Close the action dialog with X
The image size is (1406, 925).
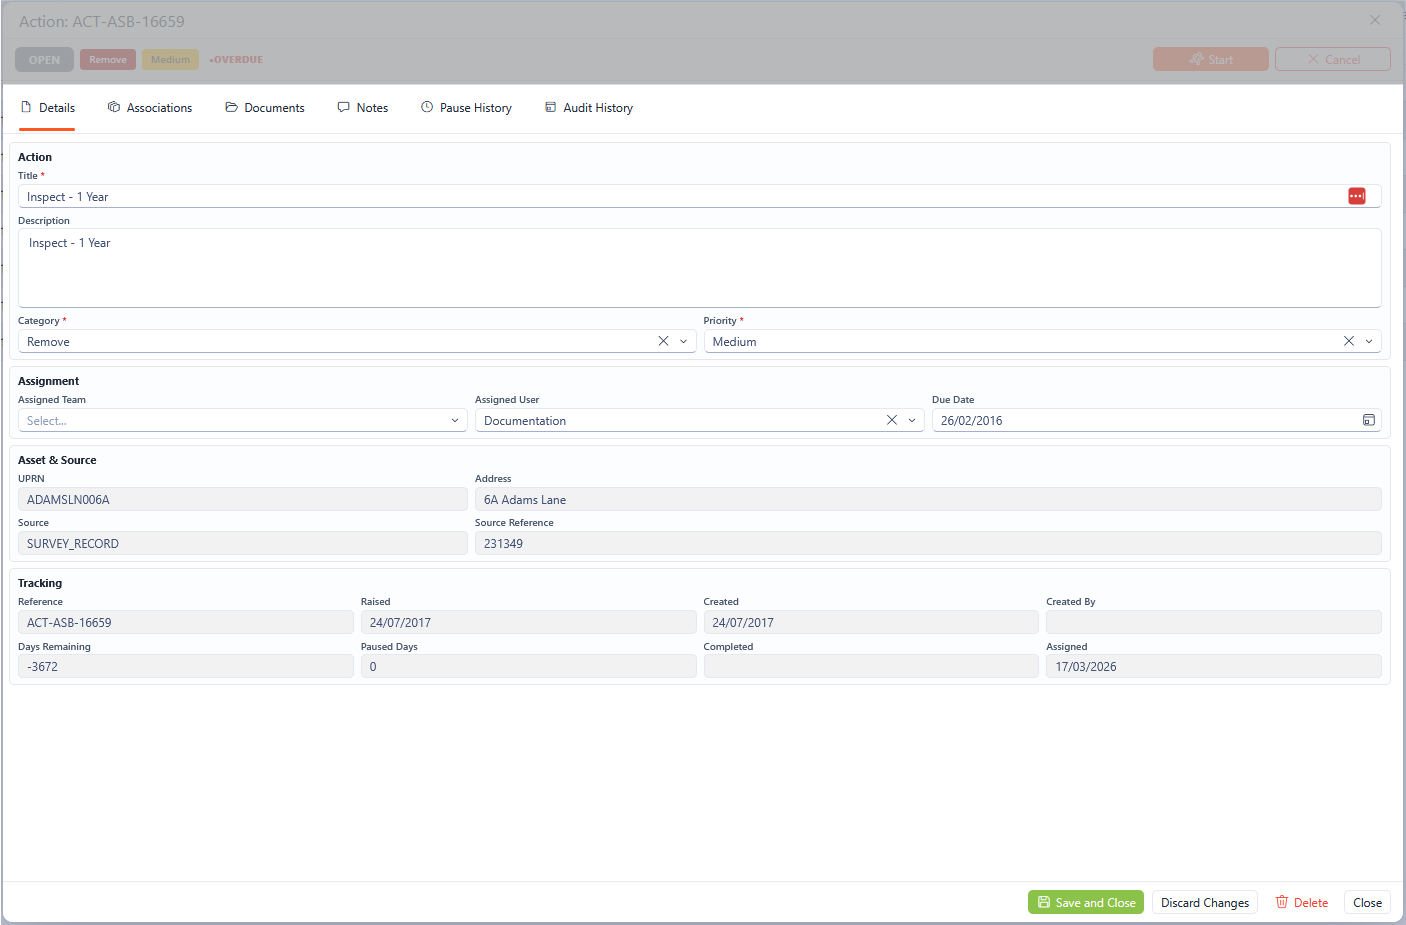[x=1375, y=20]
